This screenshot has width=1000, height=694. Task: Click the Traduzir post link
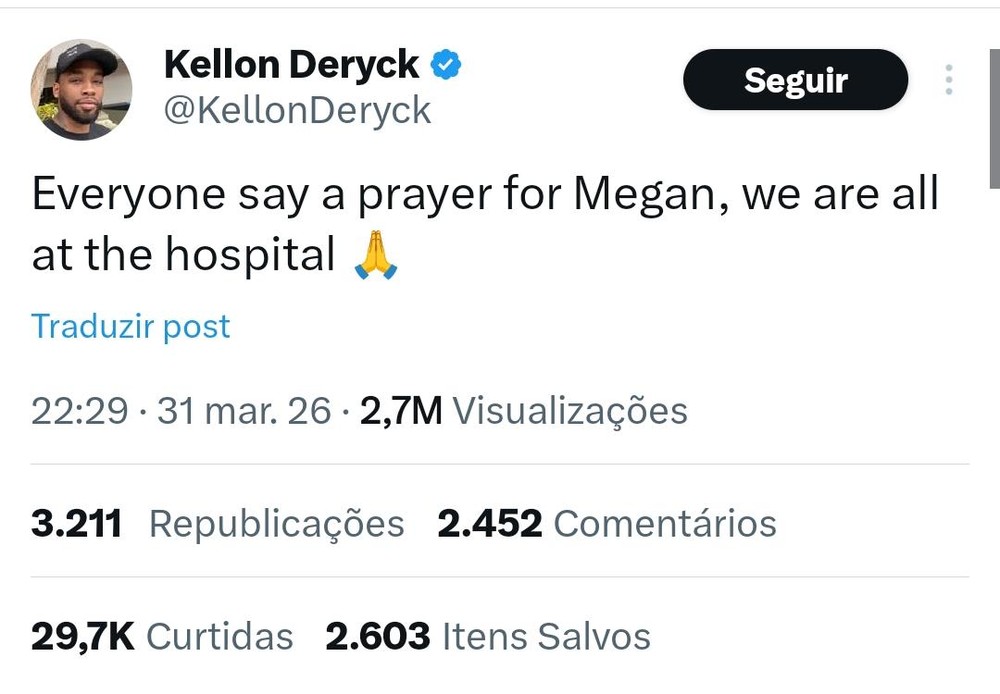[x=131, y=326]
